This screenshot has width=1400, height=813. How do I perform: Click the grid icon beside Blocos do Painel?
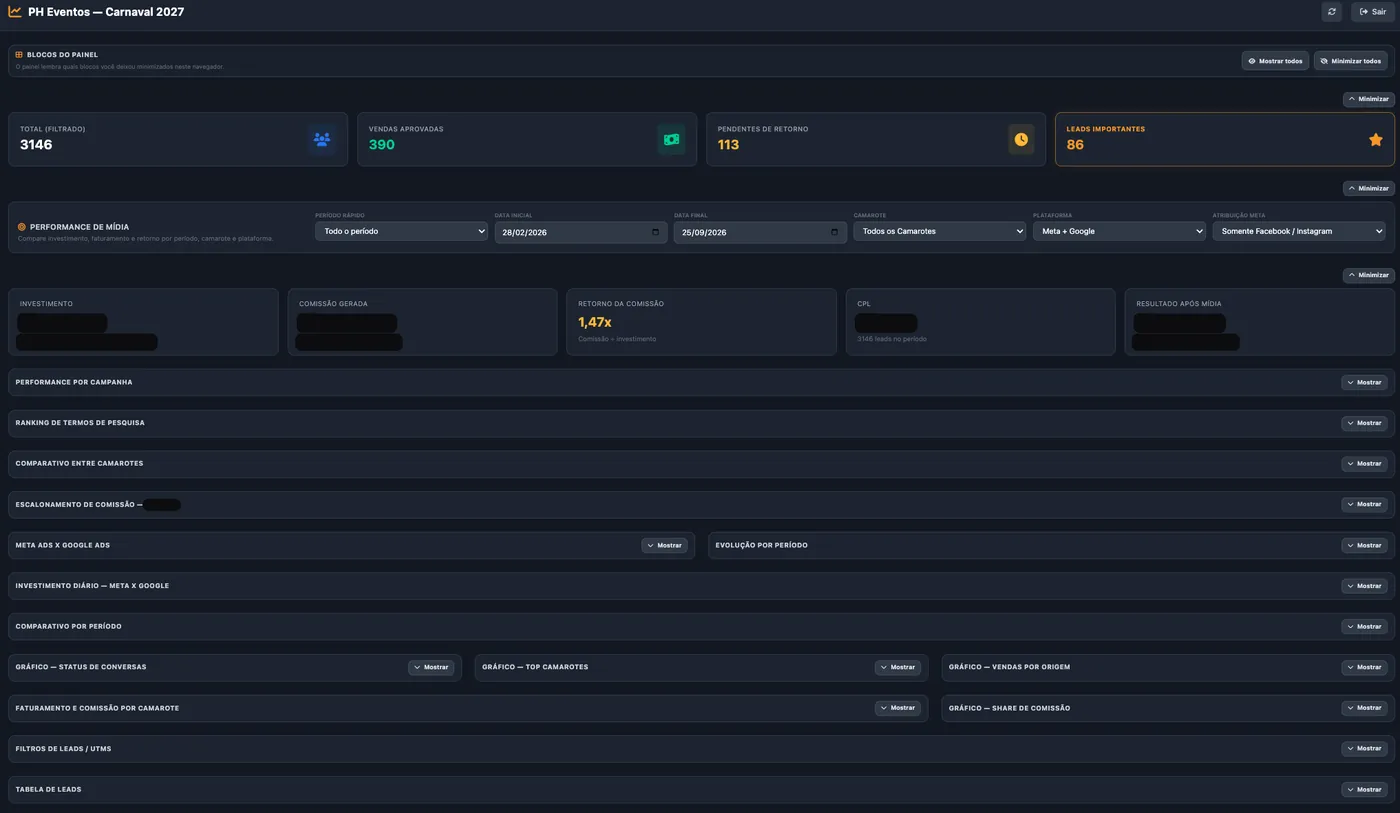tap(19, 55)
